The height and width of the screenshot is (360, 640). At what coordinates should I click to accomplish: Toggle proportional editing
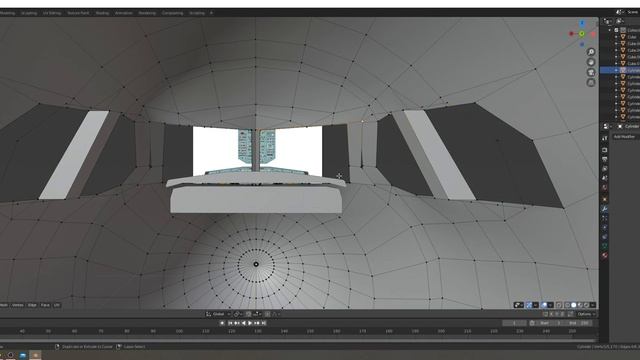(x=267, y=314)
